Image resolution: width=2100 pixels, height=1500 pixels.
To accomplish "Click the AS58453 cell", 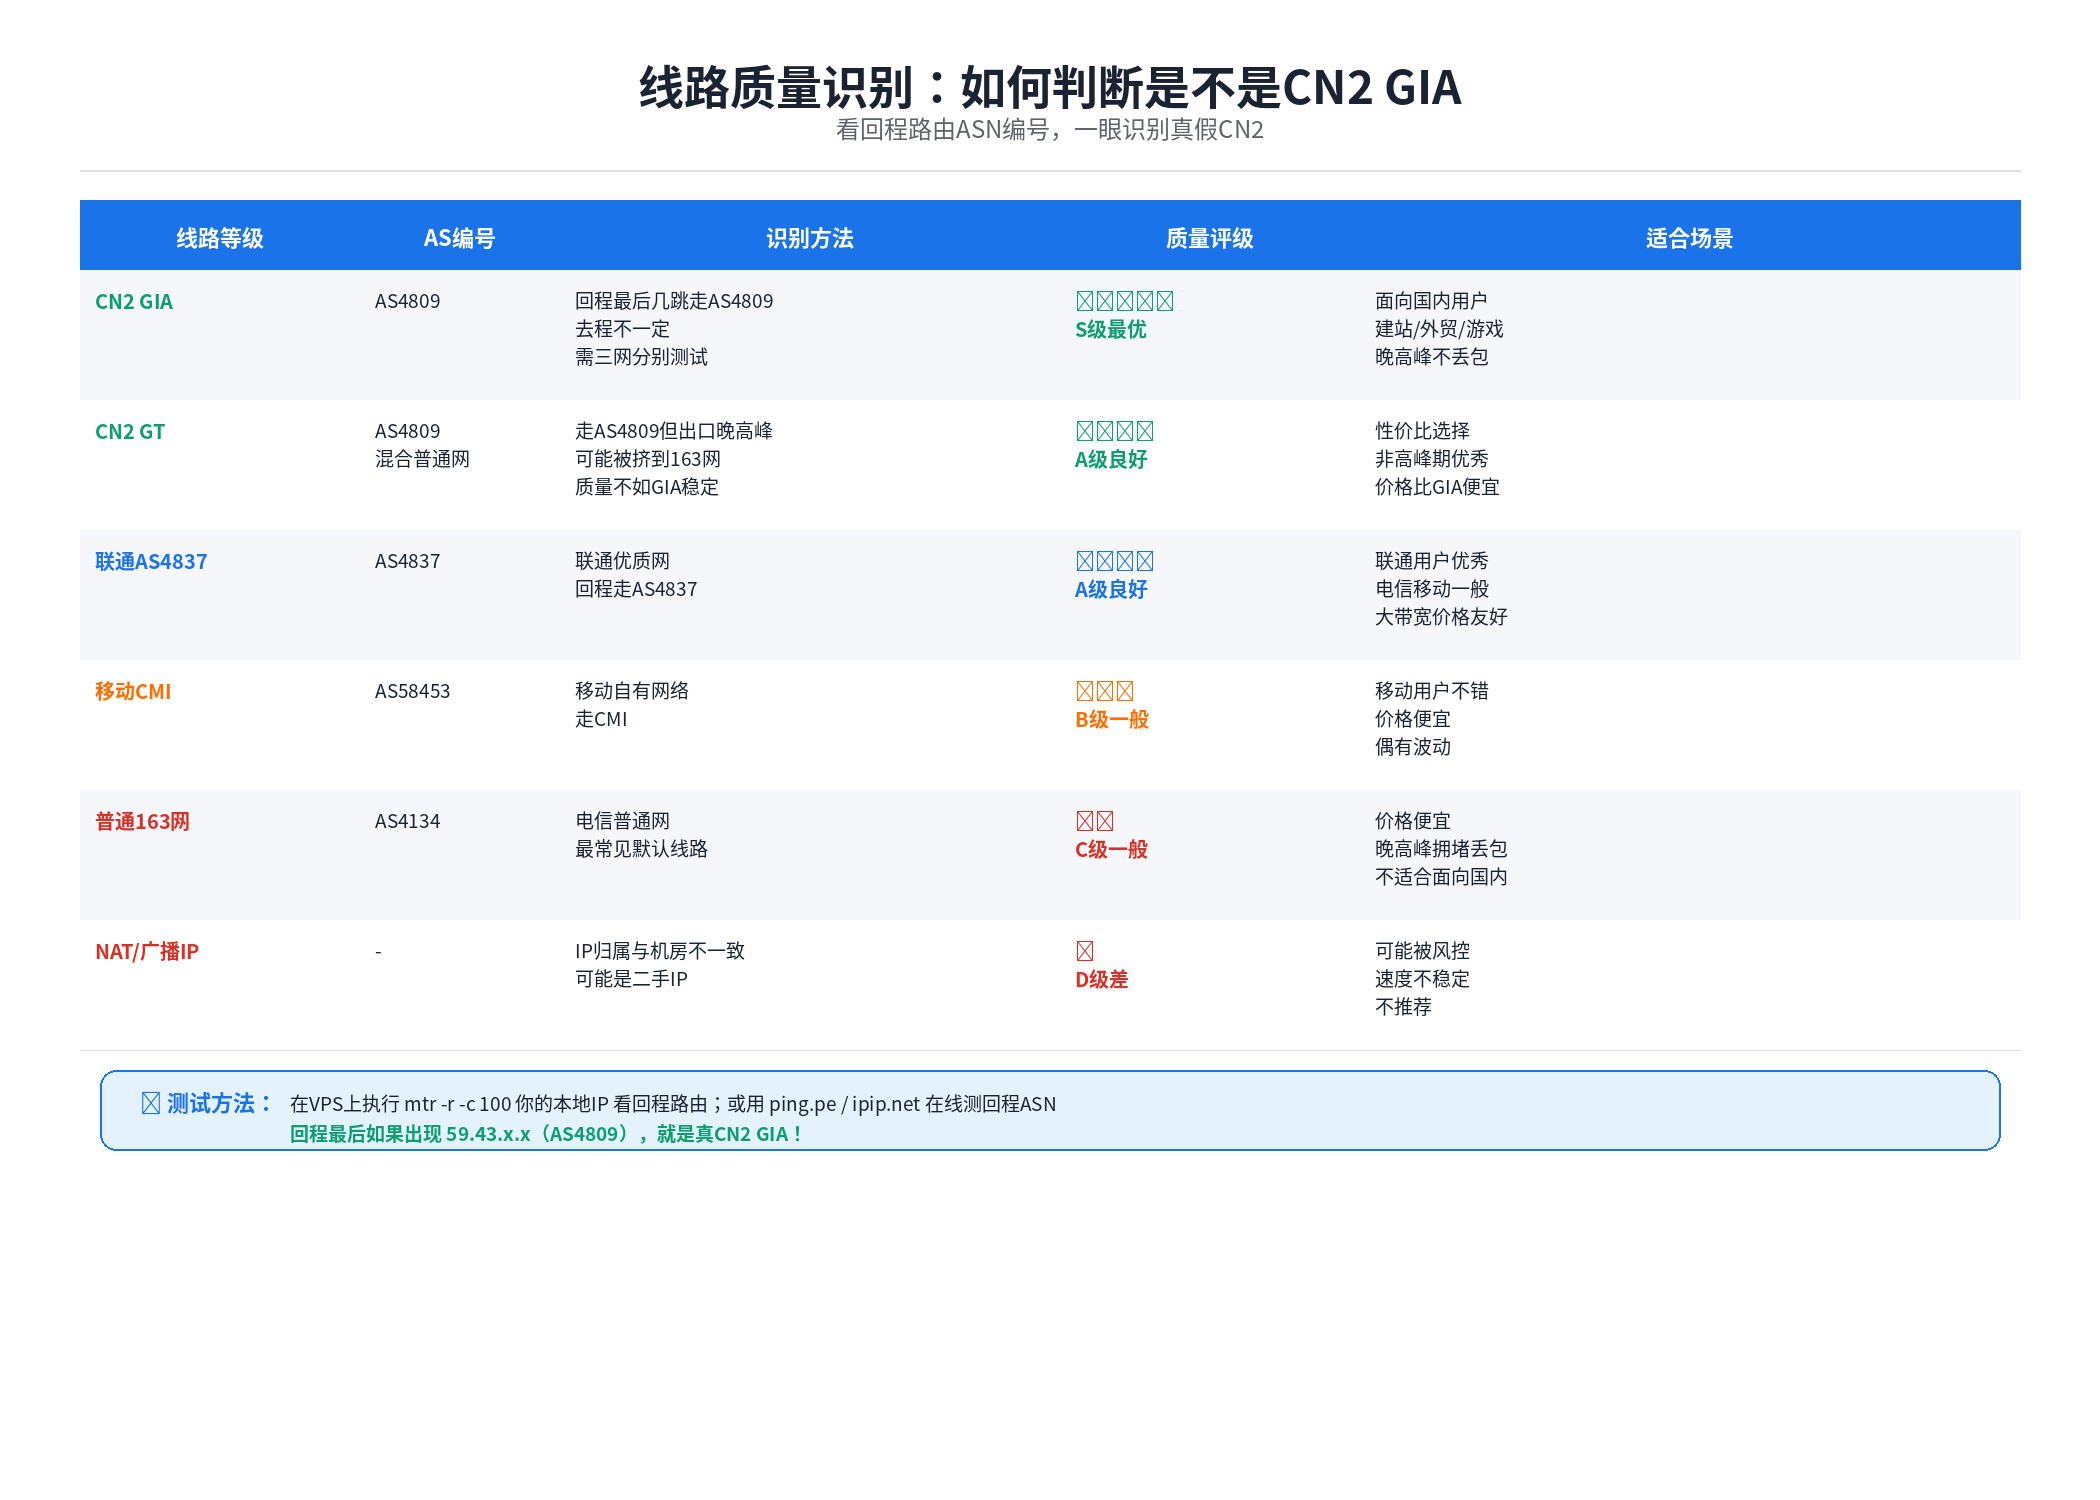I will point(412,691).
